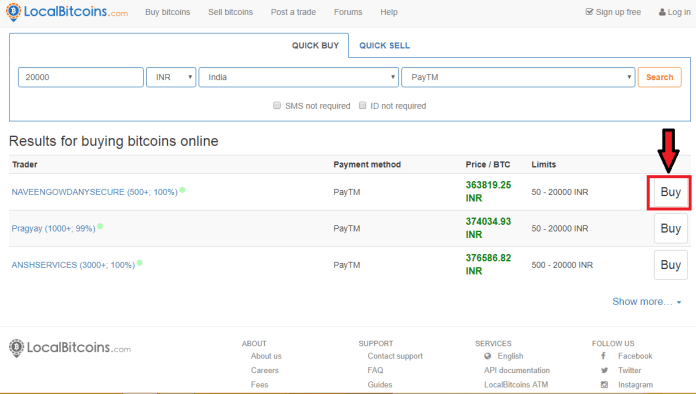Switch to QUICK SELL tab
This screenshot has height=394, width=696.
point(384,45)
